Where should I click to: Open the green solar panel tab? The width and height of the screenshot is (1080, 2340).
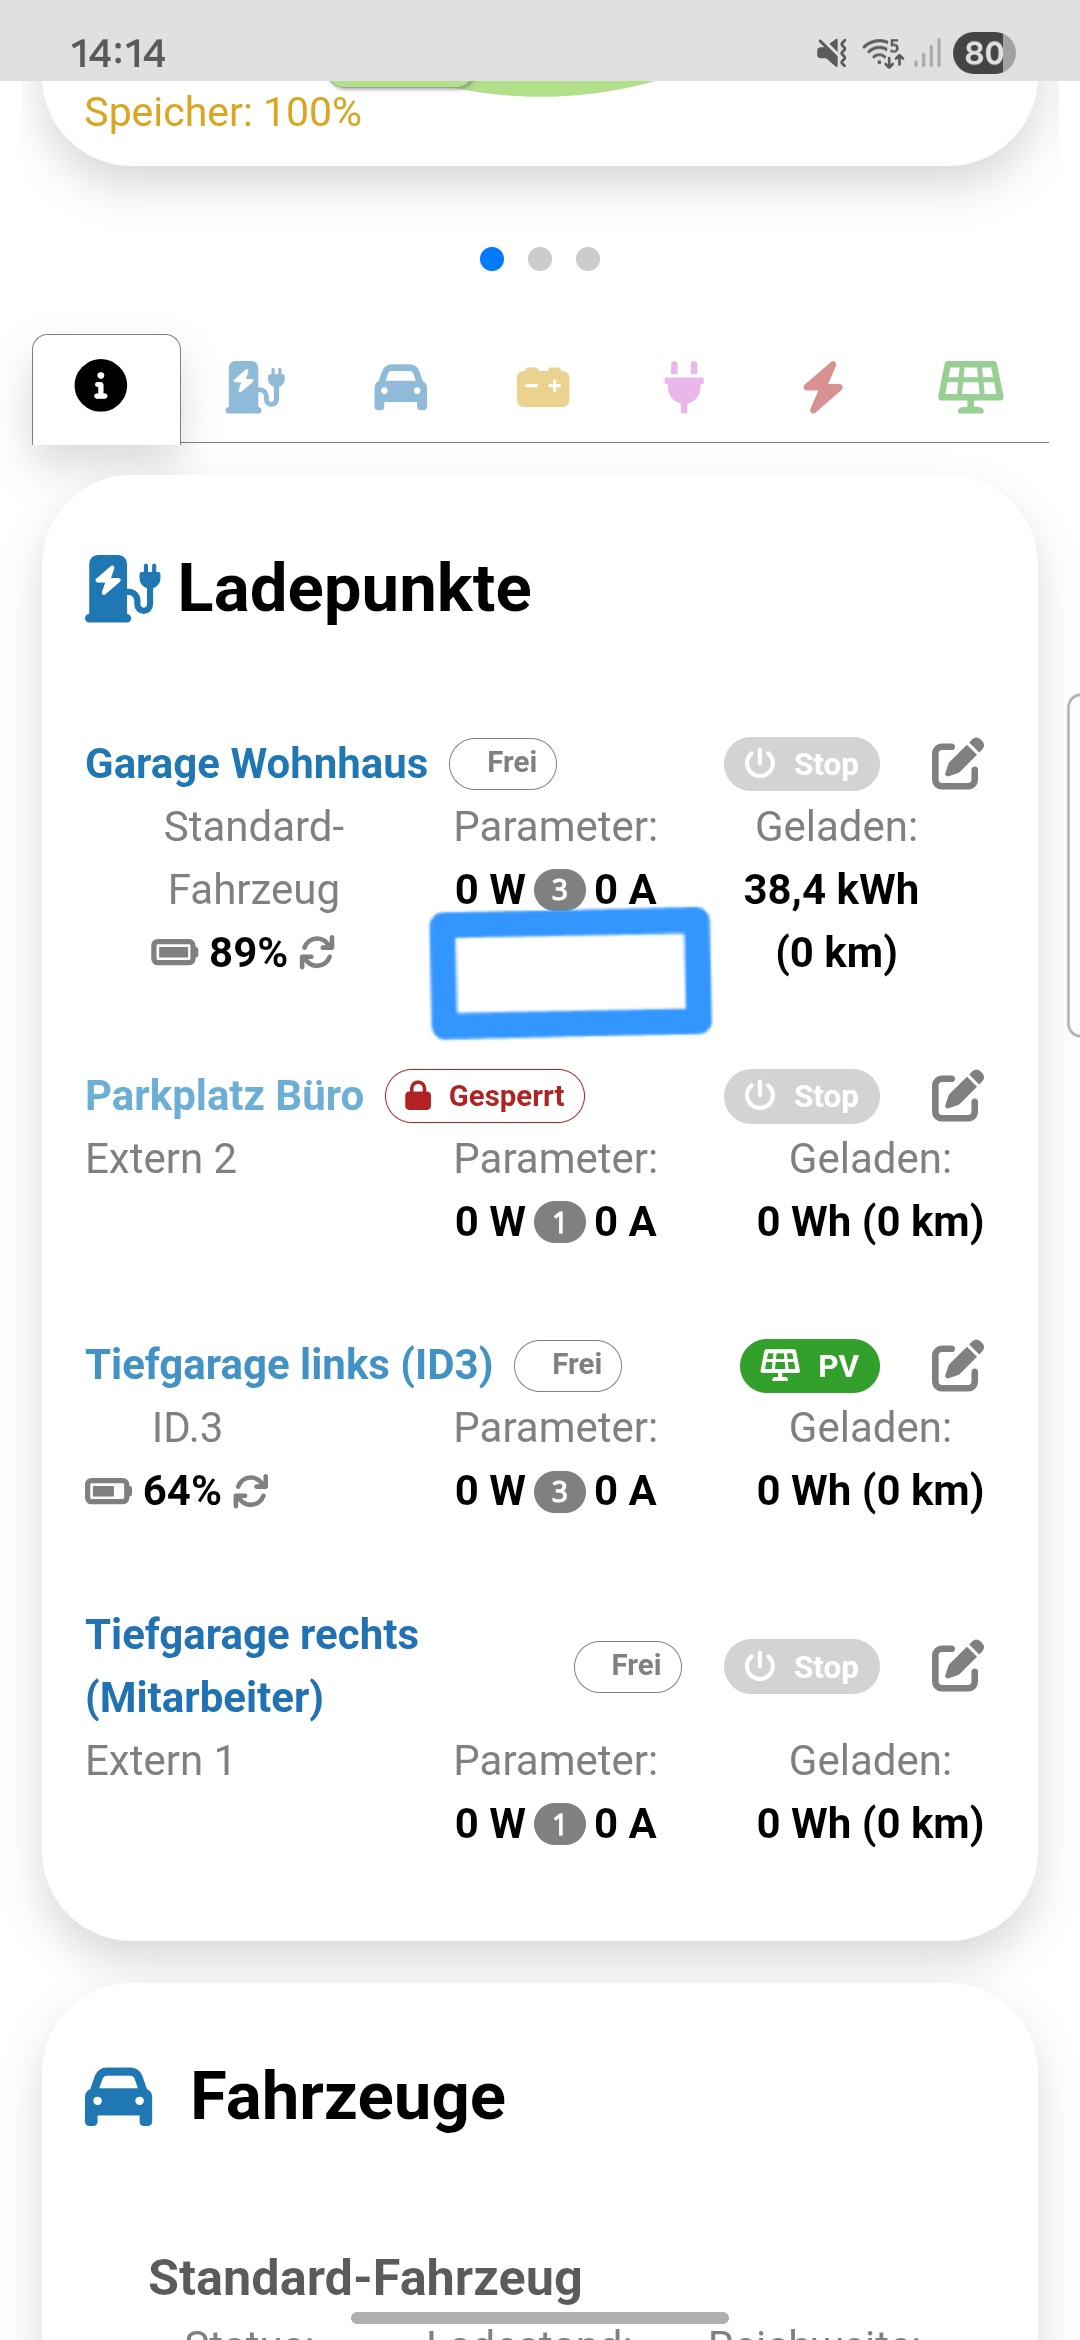(x=970, y=387)
